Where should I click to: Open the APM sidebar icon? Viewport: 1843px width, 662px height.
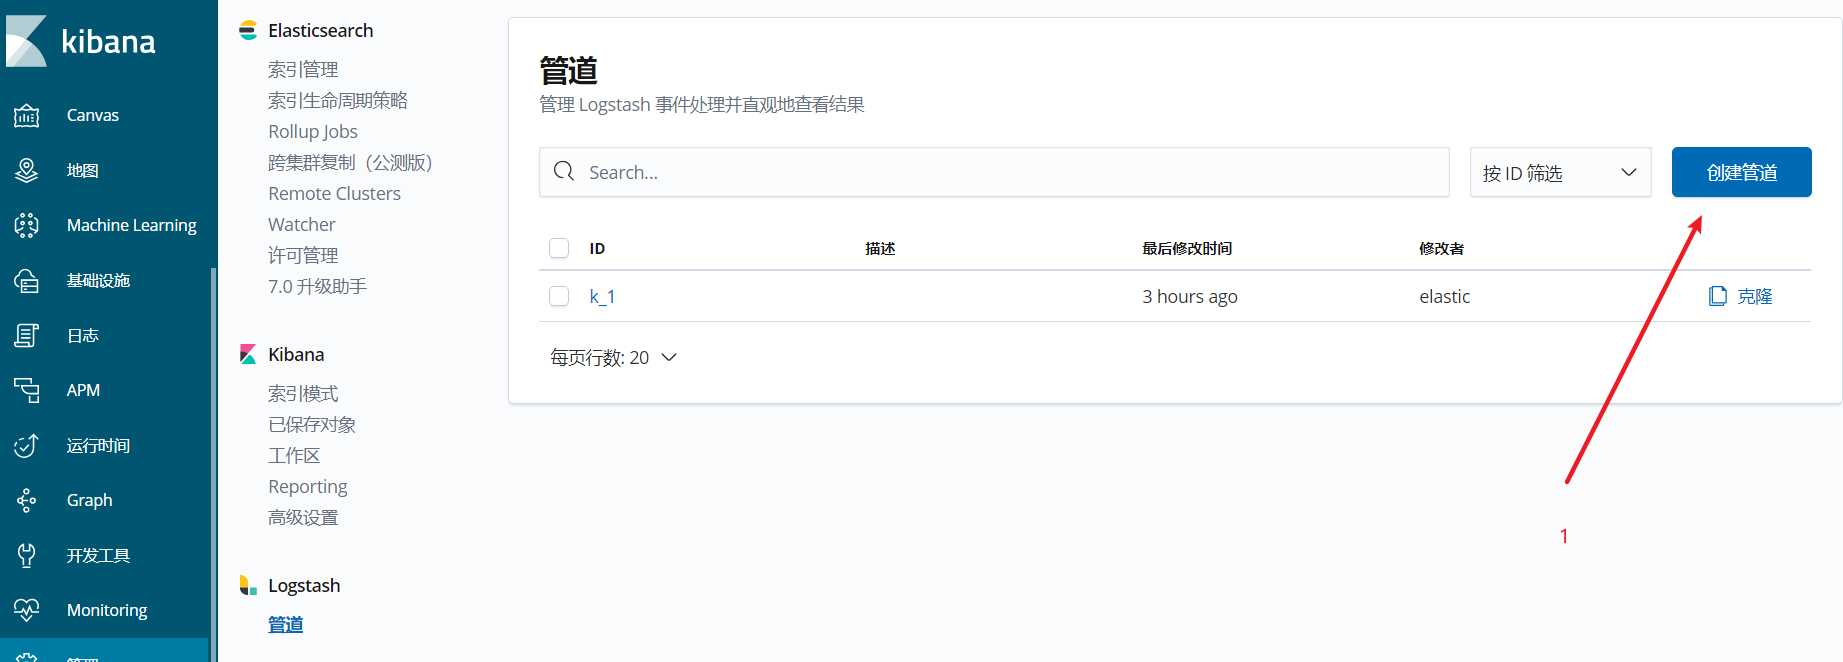coord(27,391)
